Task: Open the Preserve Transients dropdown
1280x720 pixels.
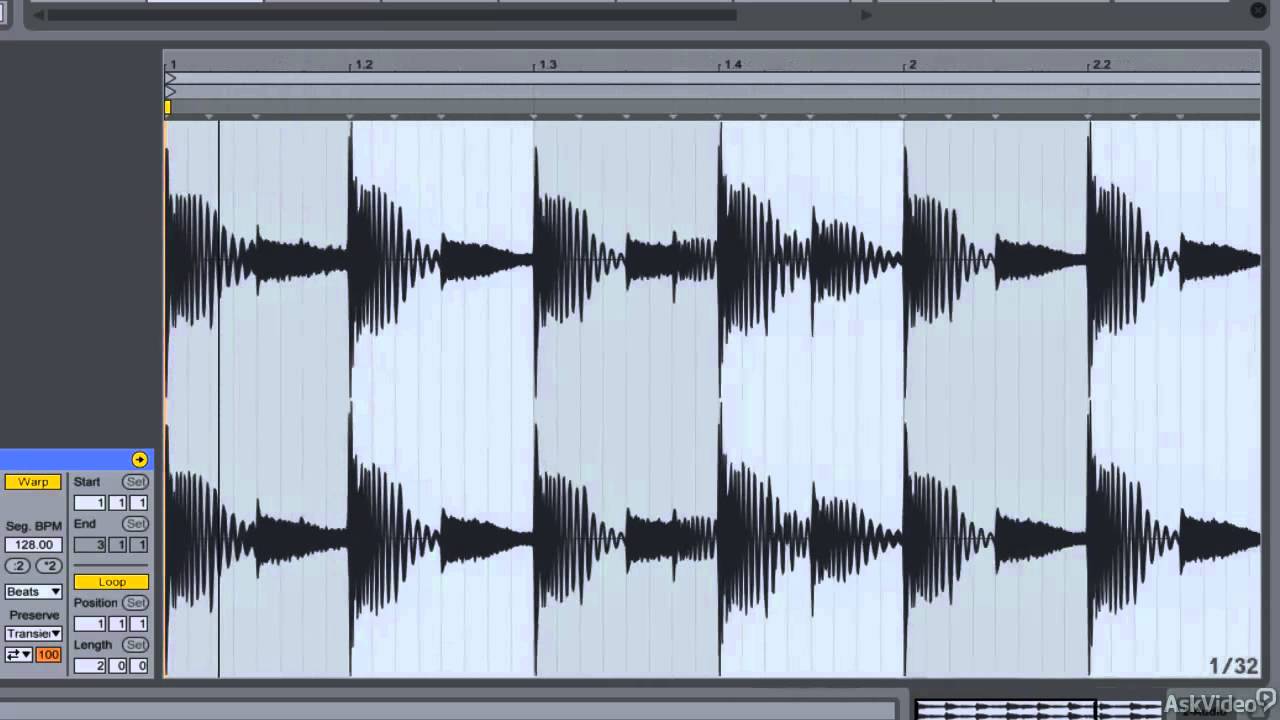Action: [33, 634]
